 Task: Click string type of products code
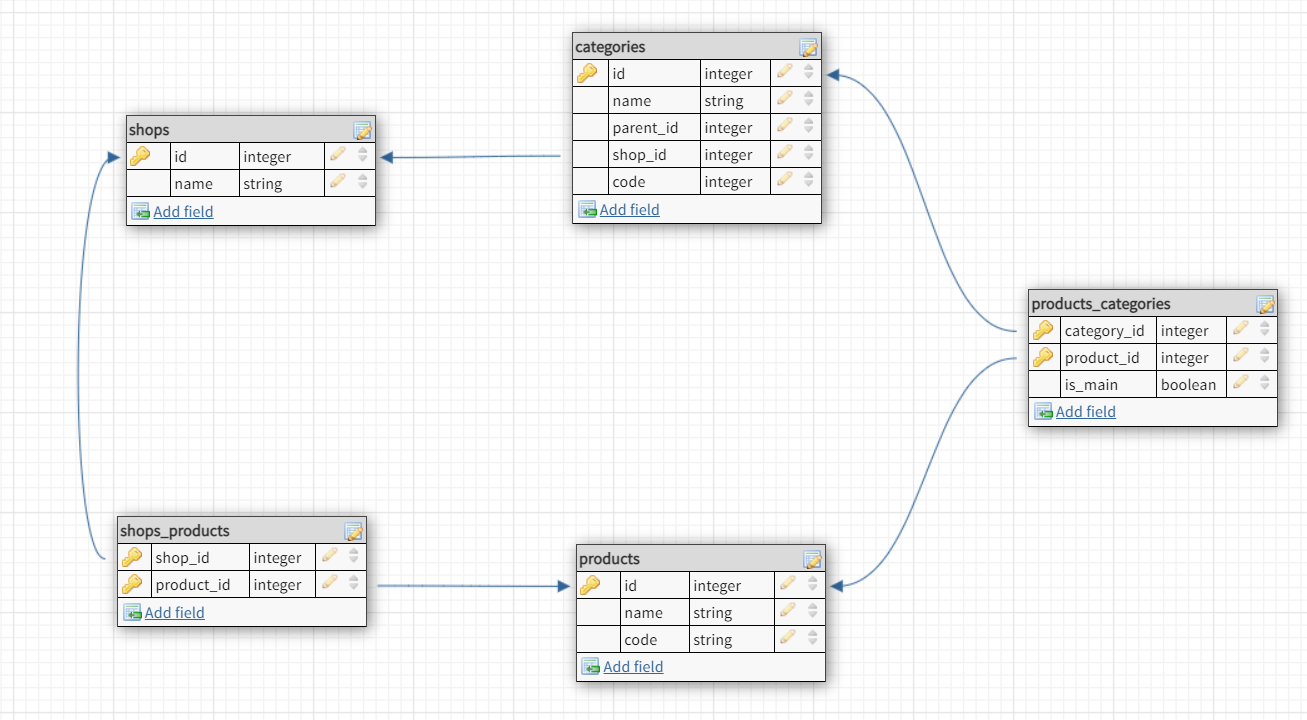[713, 640]
